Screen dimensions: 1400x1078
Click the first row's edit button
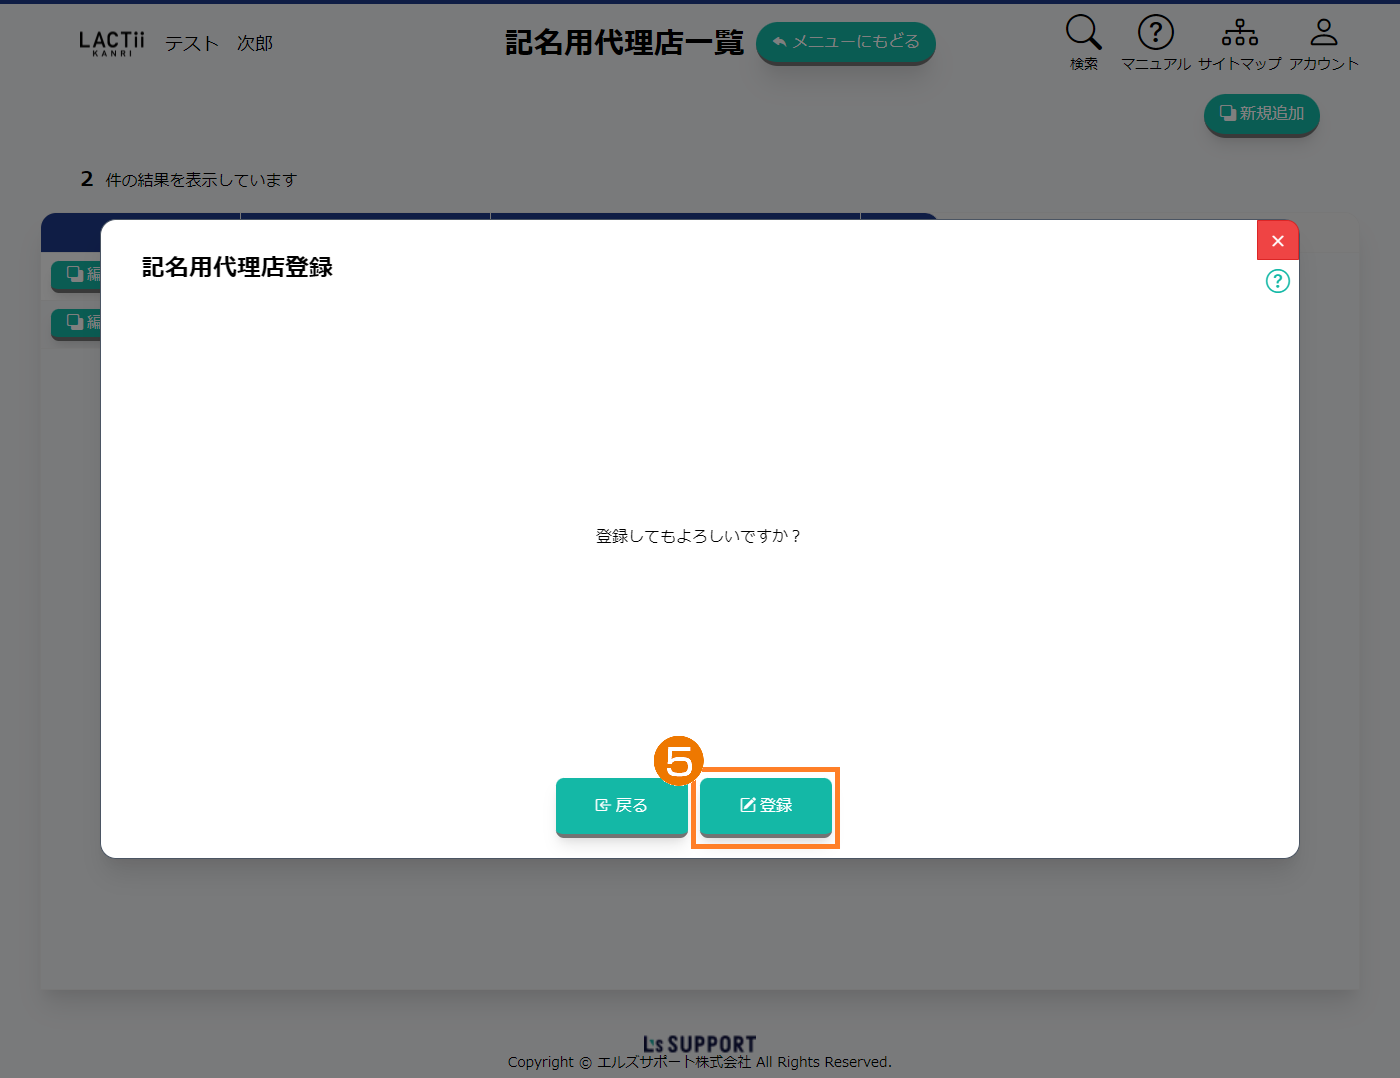pyautogui.click(x=77, y=274)
